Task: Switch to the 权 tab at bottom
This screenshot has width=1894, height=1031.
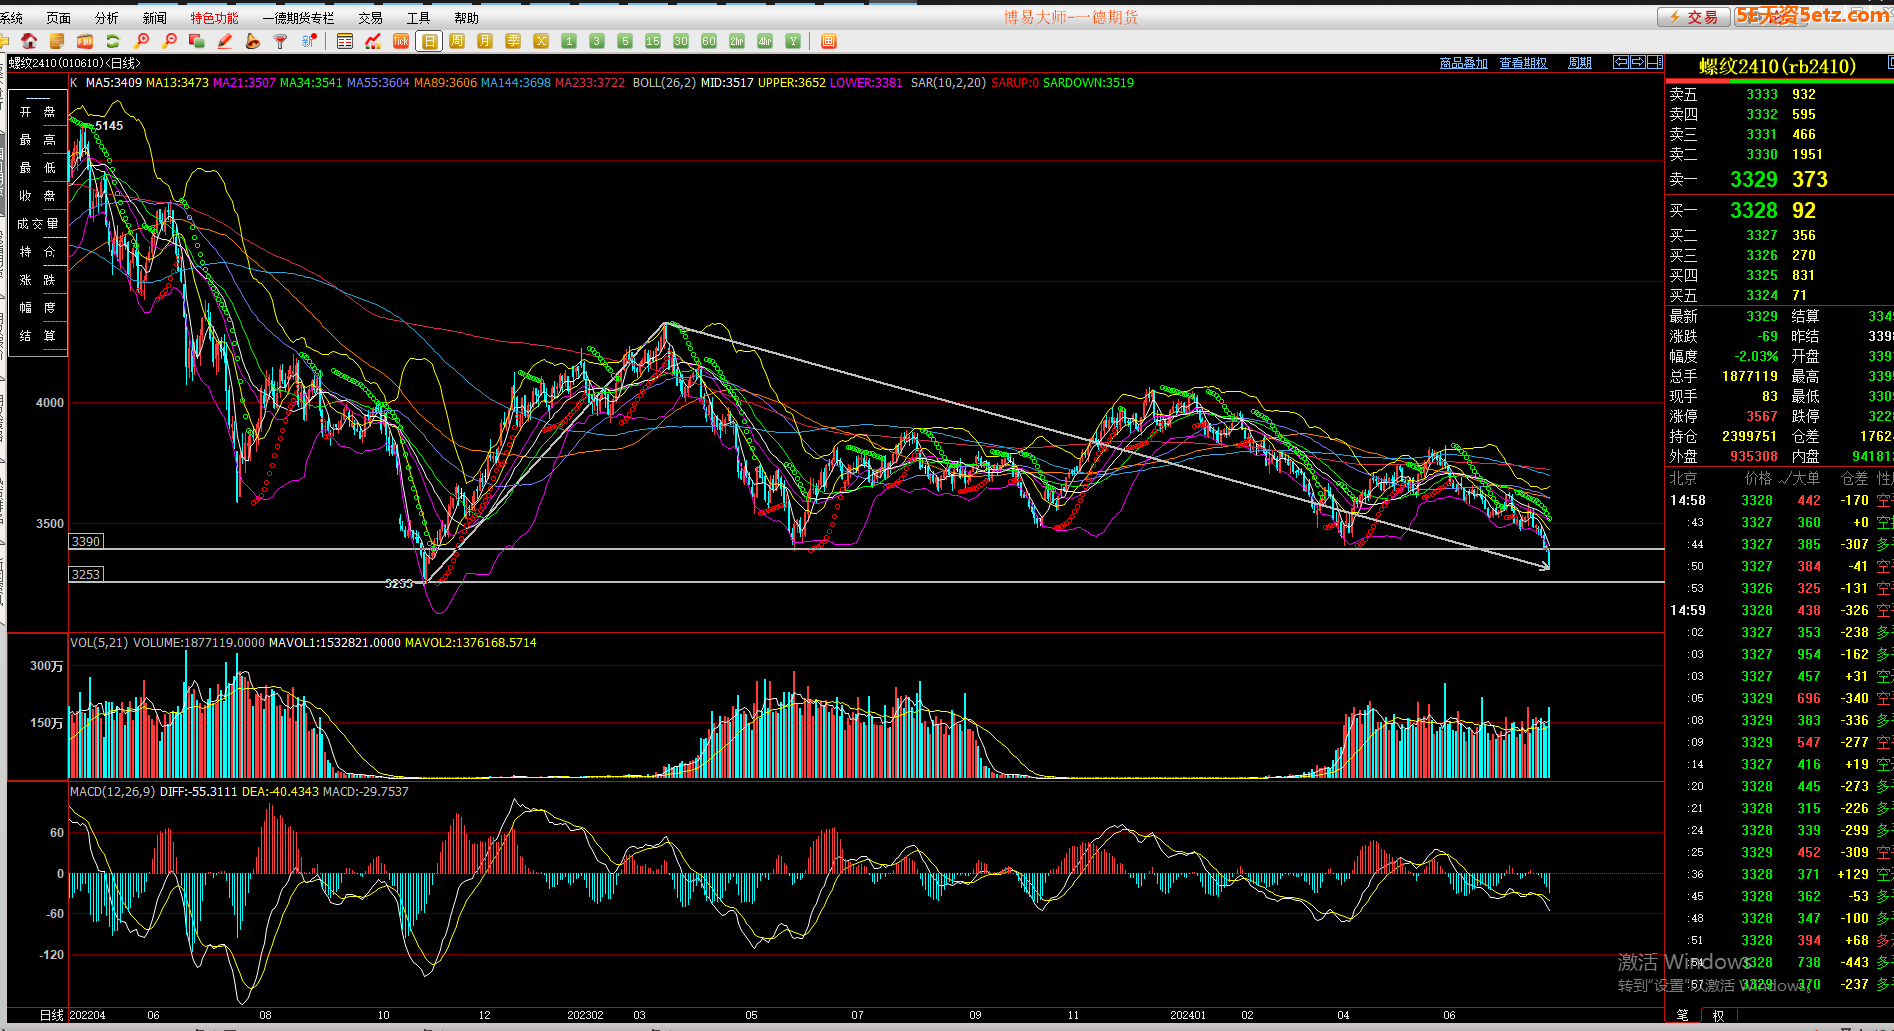Action: 1718,1015
